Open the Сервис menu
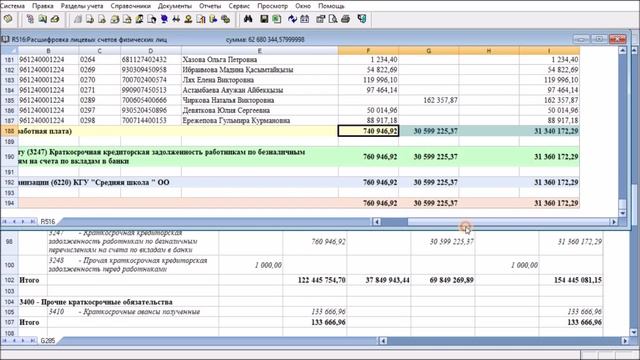The width and height of the screenshot is (640, 360). pyautogui.click(x=239, y=6)
